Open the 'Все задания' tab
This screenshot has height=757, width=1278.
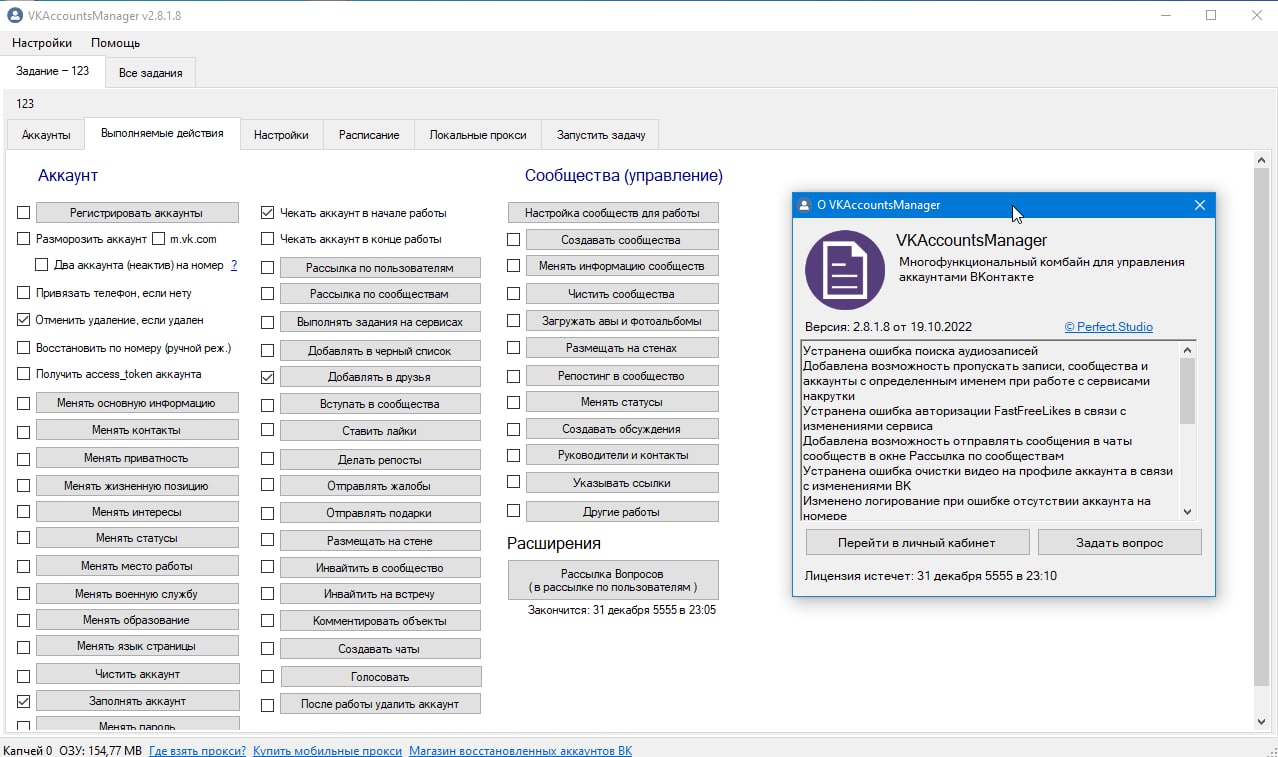(x=150, y=73)
